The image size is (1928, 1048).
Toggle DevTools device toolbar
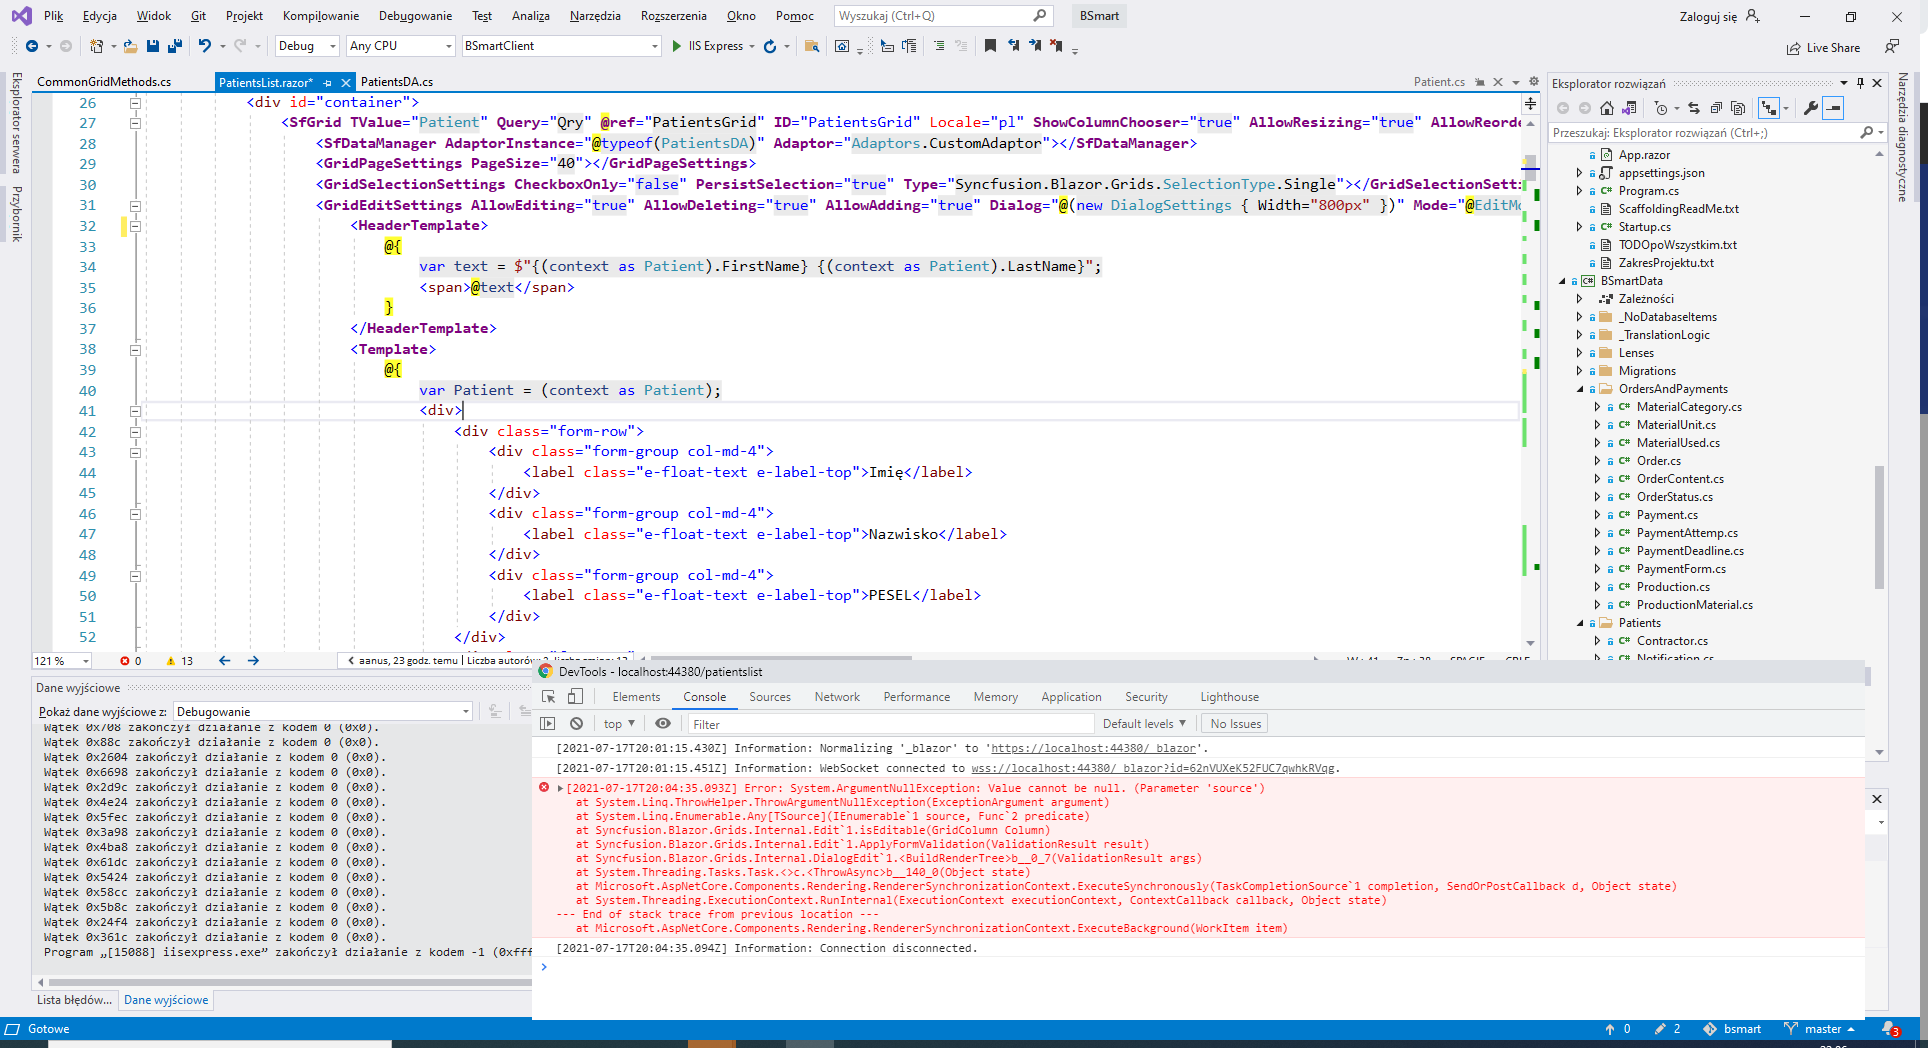click(x=575, y=697)
